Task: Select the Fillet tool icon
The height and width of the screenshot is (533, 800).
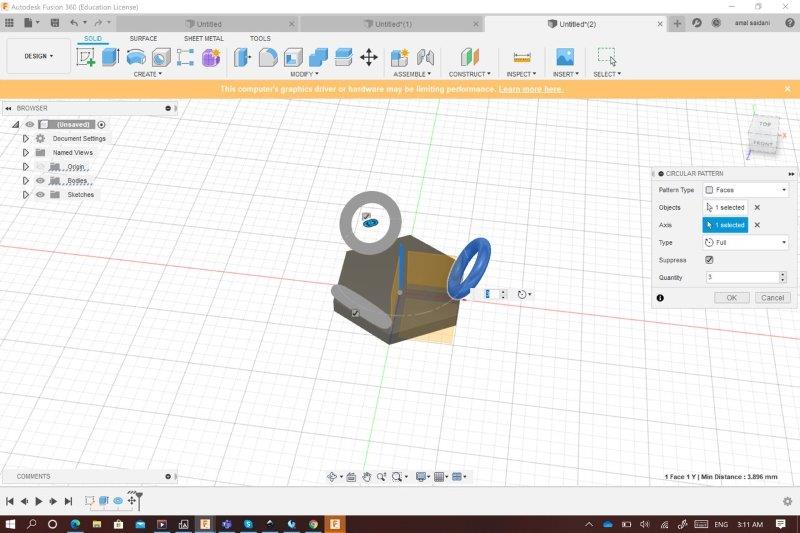Action: click(x=268, y=57)
